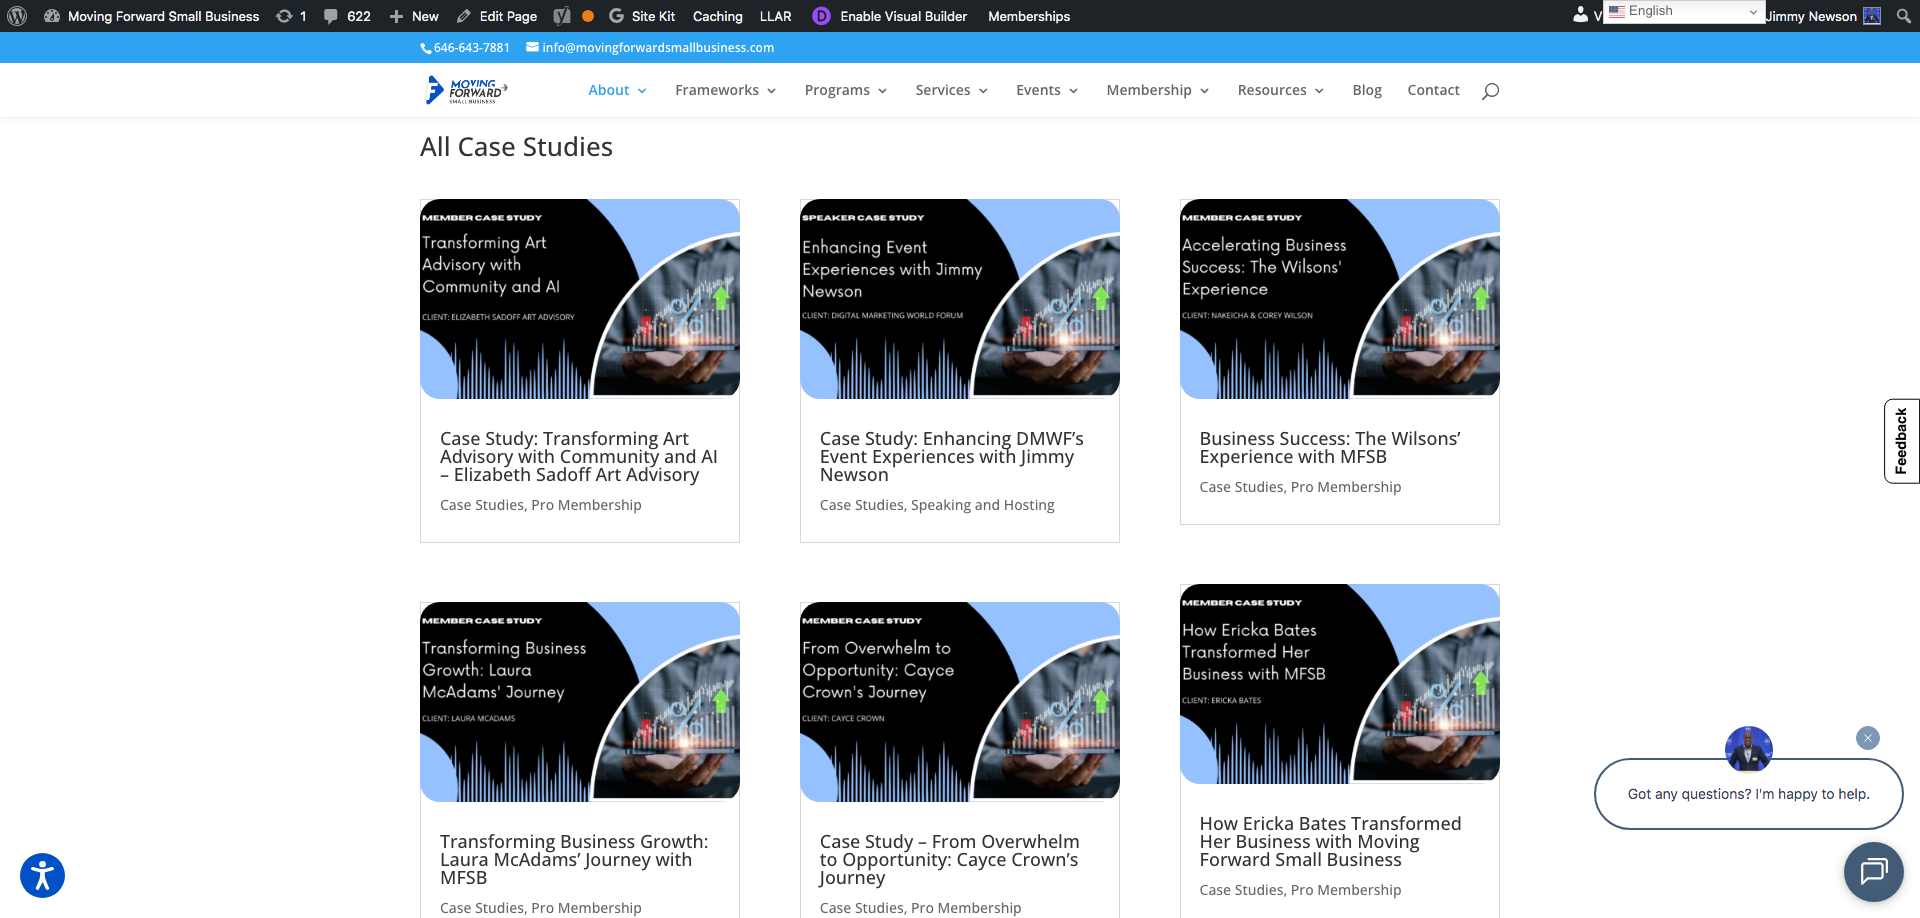Open the chat widget bubble icon
Image resolution: width=1920 pixels, height=918 pixels.
point(1873,872)
